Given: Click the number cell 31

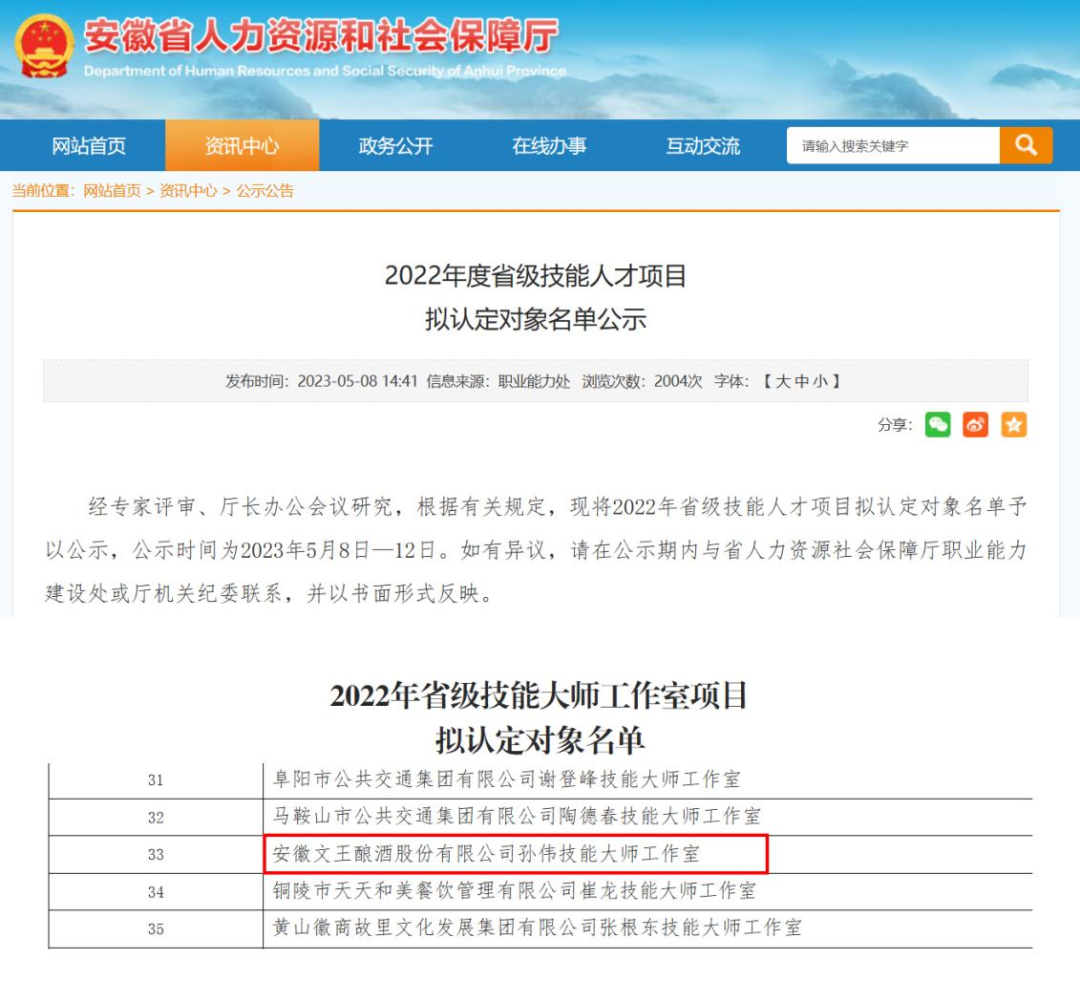Looking at the screenshot, I should pos(156,780).
